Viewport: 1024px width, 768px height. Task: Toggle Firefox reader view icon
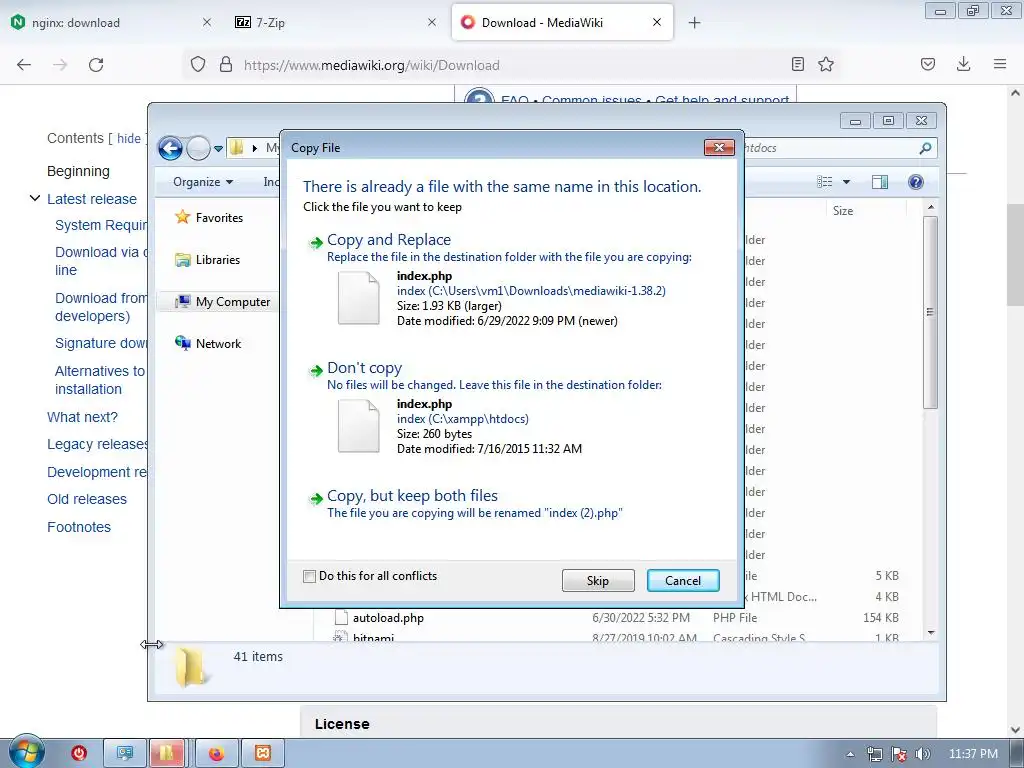click(x=797, y=64)
